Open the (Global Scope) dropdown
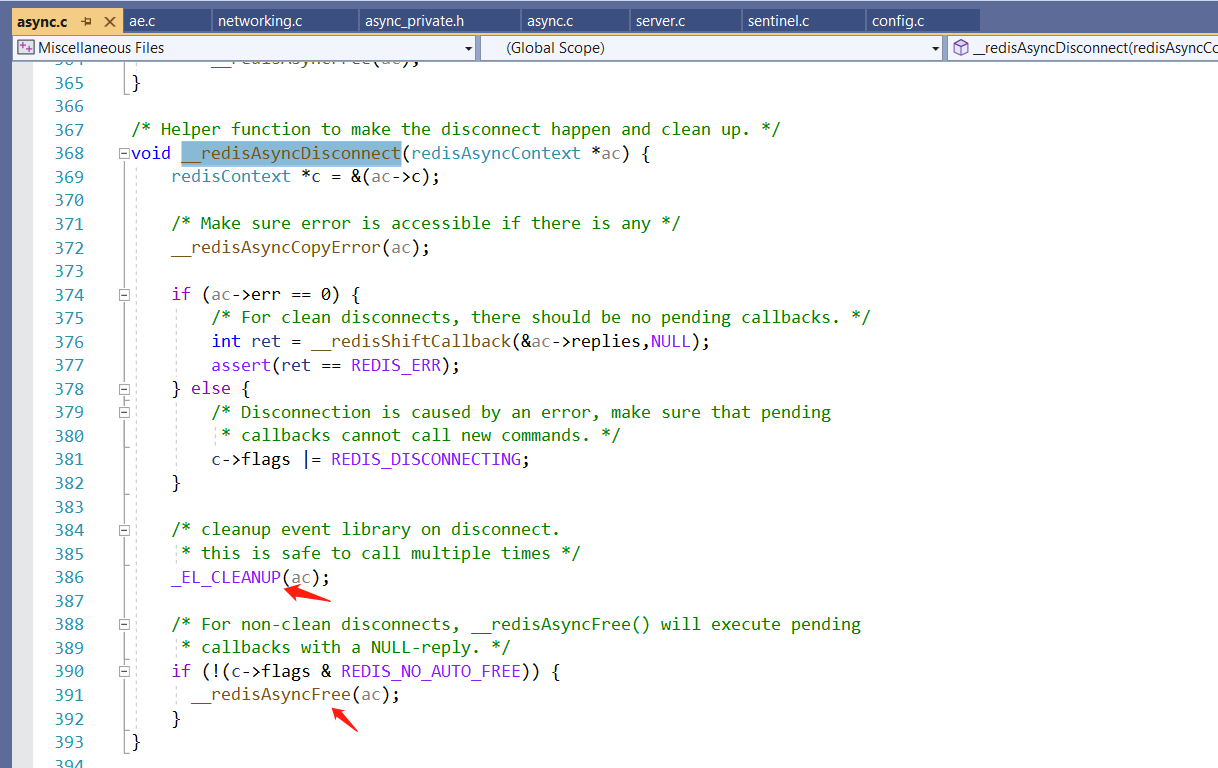The height and width of the screenshot is (768, 1218). 934,47
